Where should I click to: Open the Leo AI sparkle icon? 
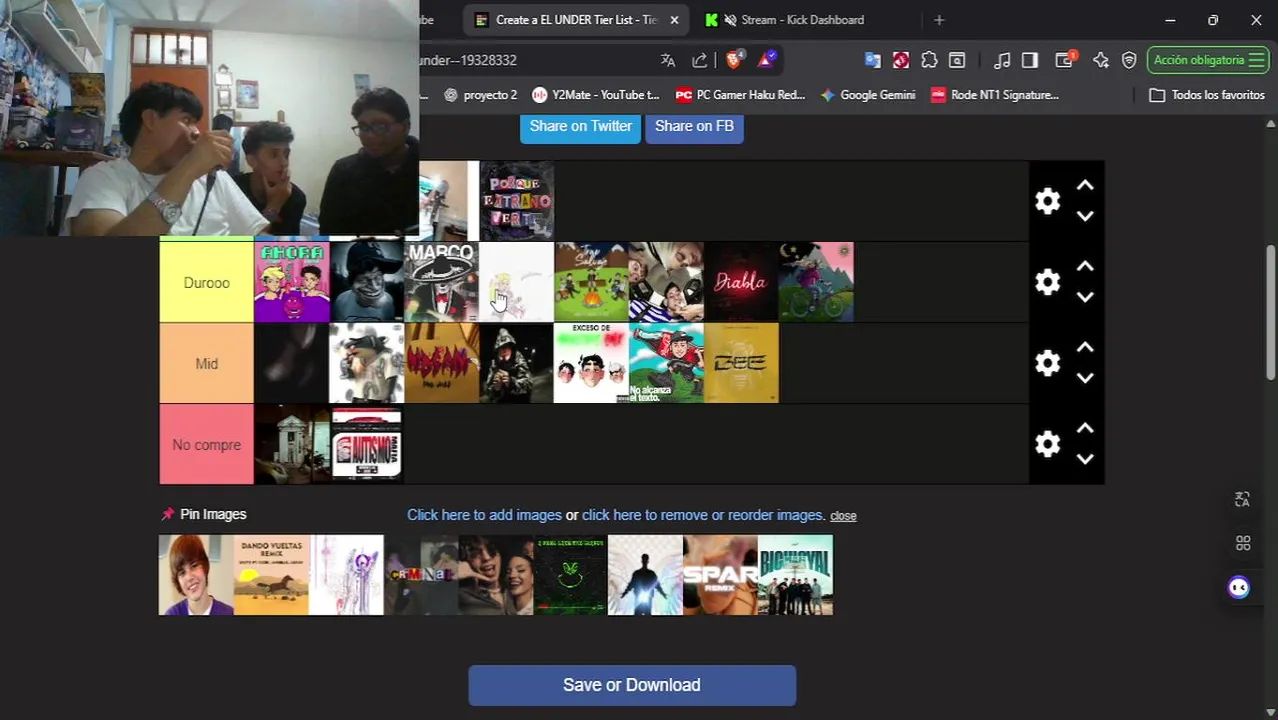tap(1101, 60)
